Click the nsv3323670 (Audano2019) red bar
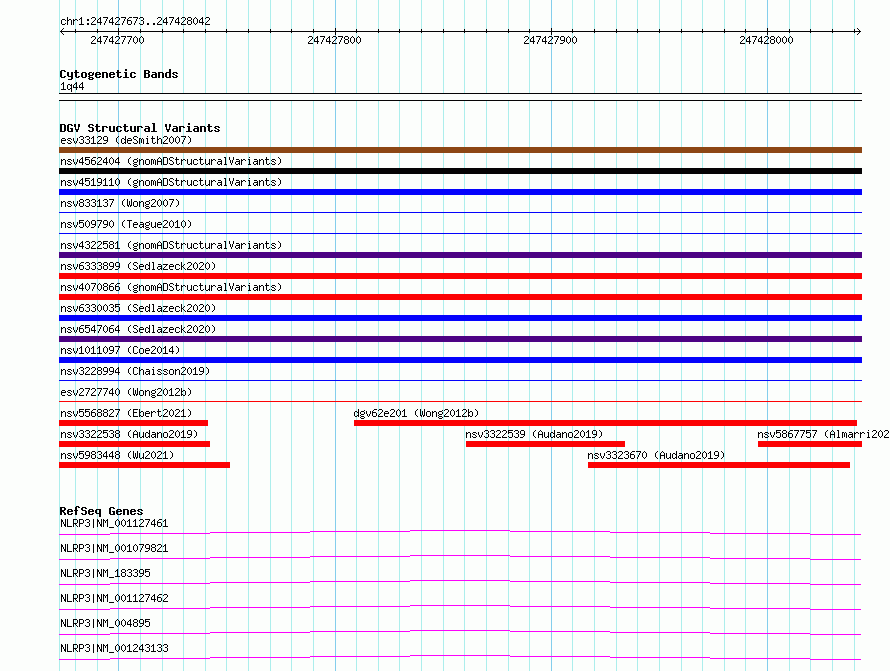Image resolution: width=890 pixels, height=671 pixels. coord(718,465)
